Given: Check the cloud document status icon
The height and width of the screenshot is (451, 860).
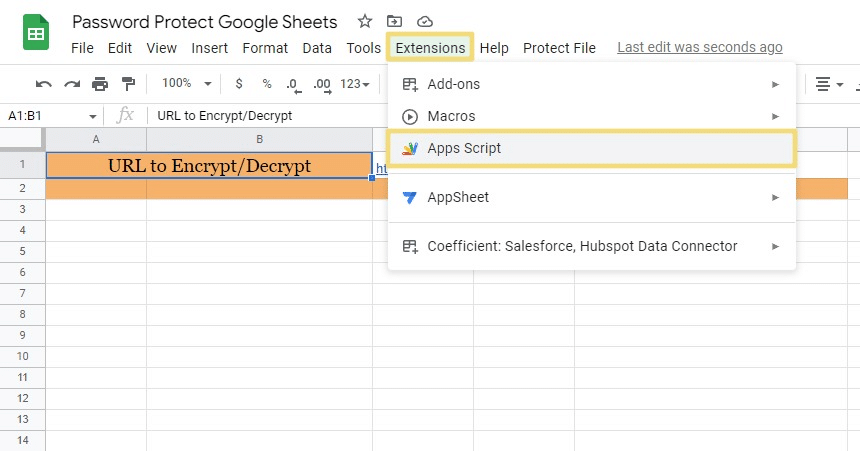Looking at the screenshot, I should pyautogui.click(x=425, y=21).
